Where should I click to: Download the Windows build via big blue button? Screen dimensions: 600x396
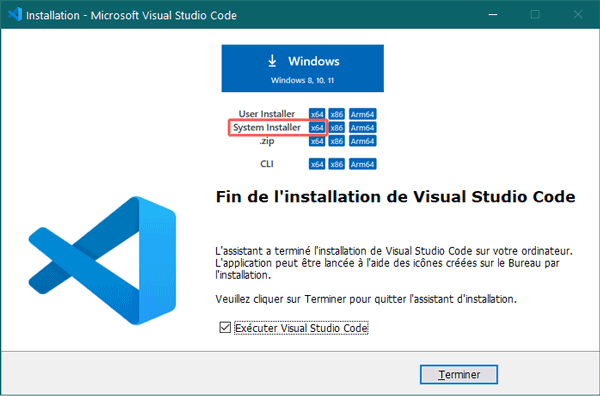[x=302, y=68]
